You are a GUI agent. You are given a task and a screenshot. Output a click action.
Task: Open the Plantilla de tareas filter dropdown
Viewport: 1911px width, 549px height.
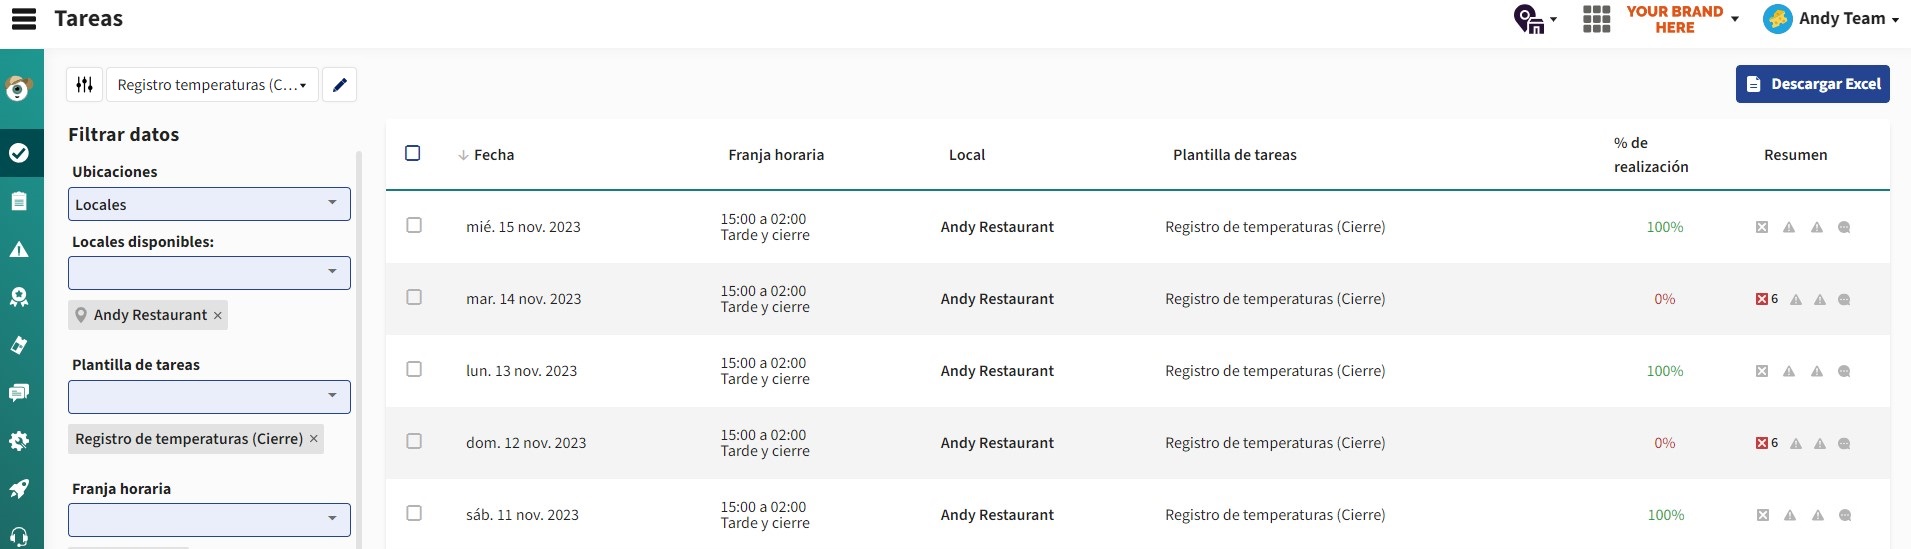tap(209, 397)
